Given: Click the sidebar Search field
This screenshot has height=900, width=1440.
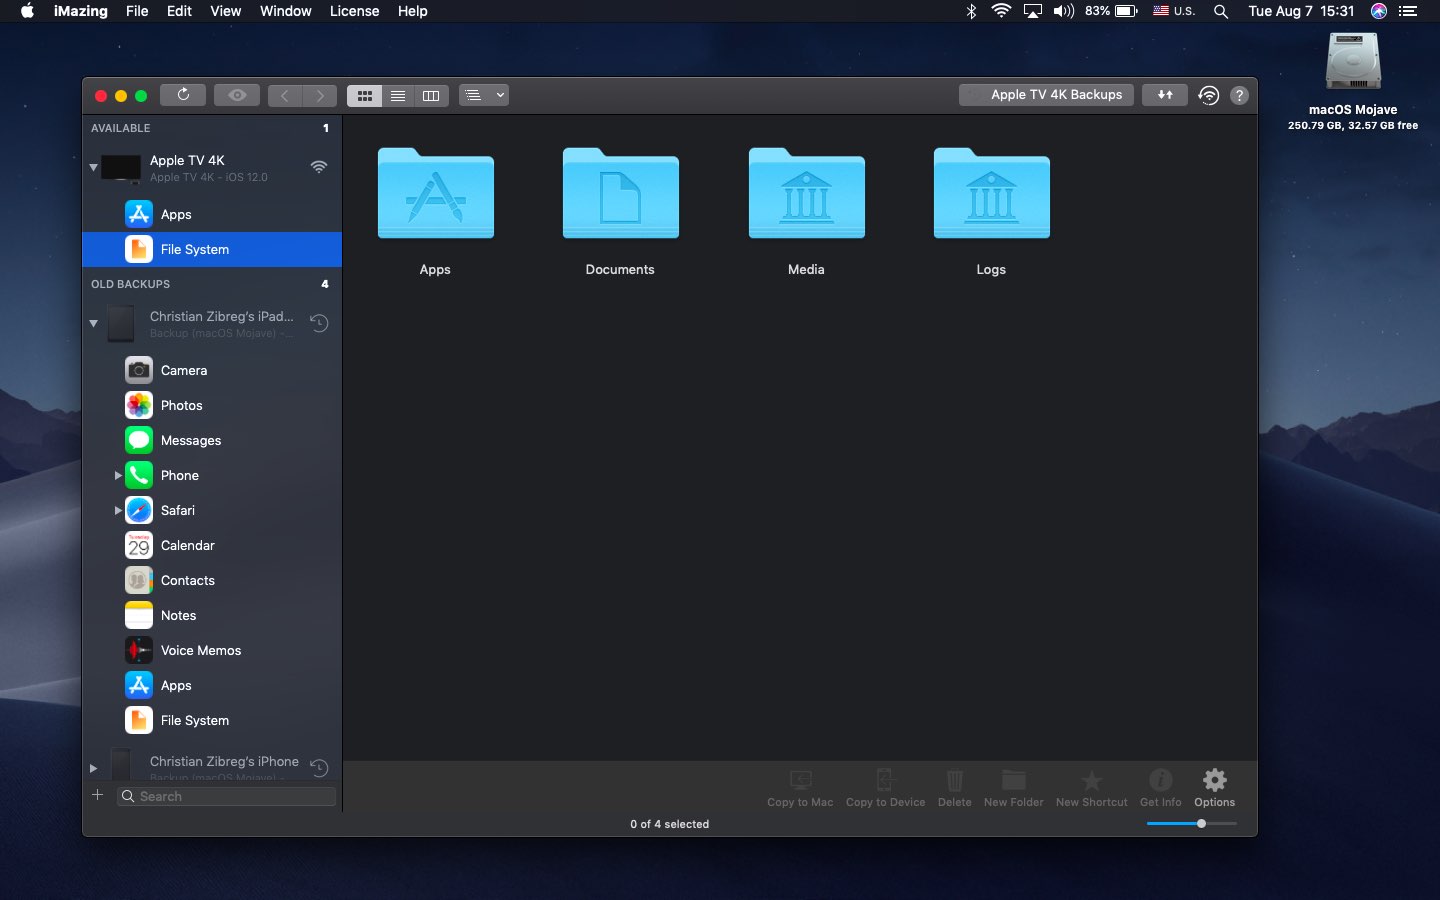Looking at the screenshot, I should [x=228, y=797].
